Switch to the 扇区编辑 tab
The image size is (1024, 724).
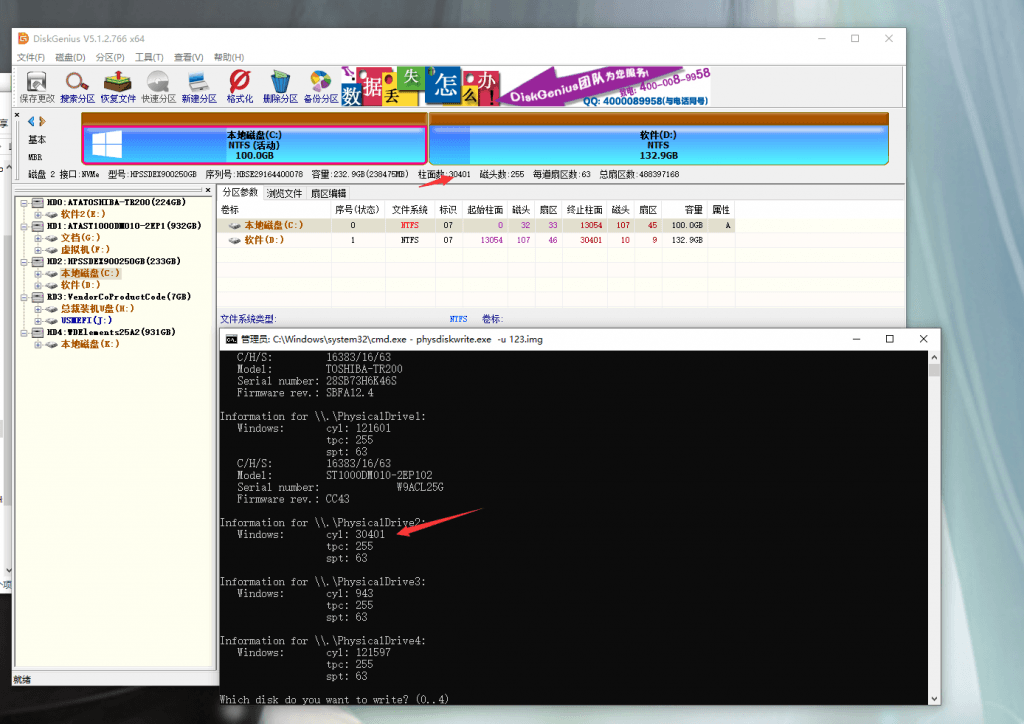coord(328,193)
